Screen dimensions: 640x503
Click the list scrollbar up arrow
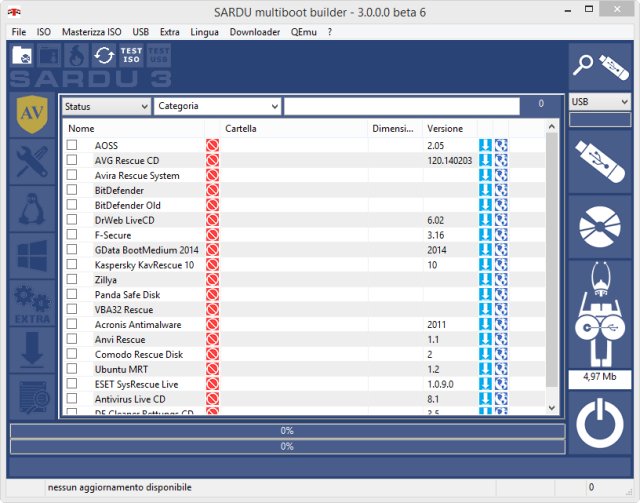[552, 127]
